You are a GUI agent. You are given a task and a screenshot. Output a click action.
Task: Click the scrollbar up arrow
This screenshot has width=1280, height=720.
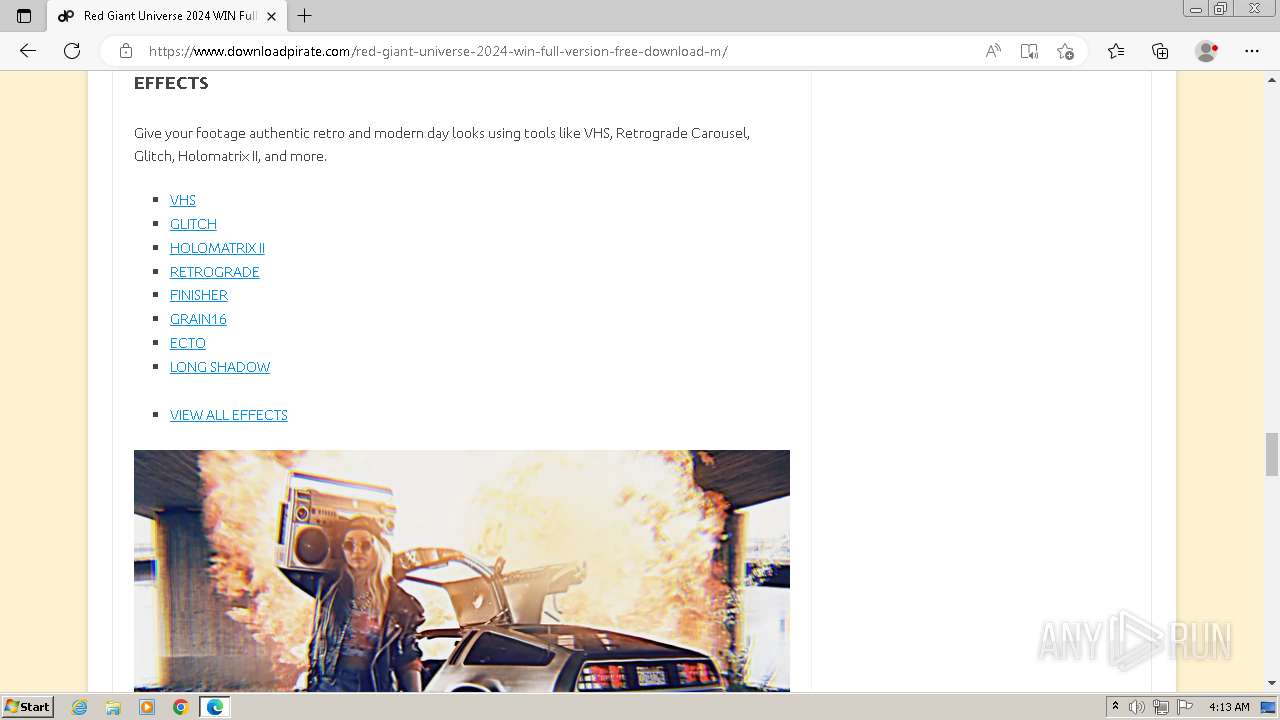pos(1272,79)
